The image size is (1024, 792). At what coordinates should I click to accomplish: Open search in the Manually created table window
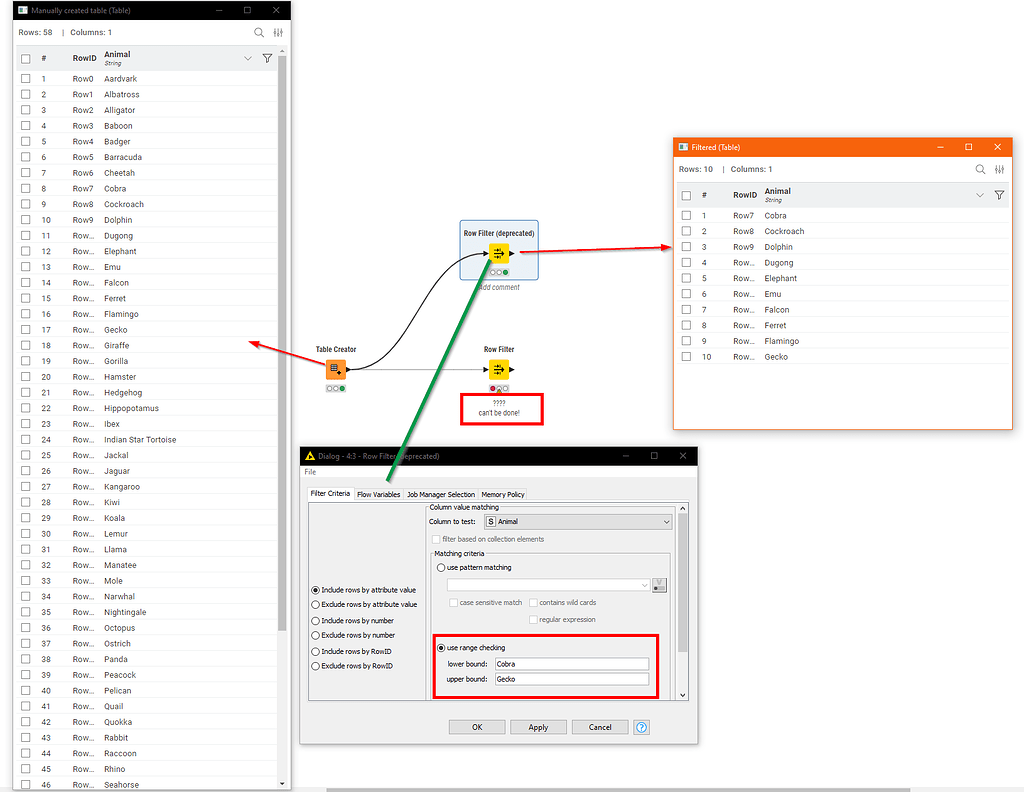pyautogui.click(x=258, y=32)
